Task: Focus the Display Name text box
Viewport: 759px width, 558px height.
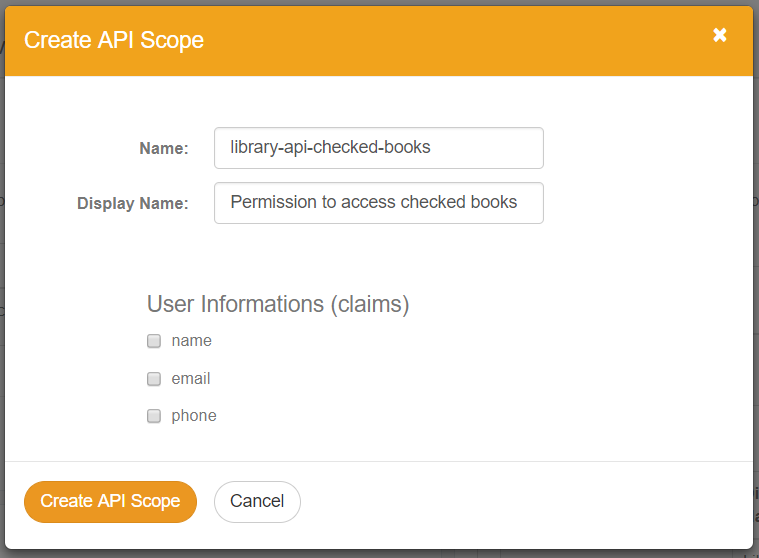Action: (x=378, y=203)
